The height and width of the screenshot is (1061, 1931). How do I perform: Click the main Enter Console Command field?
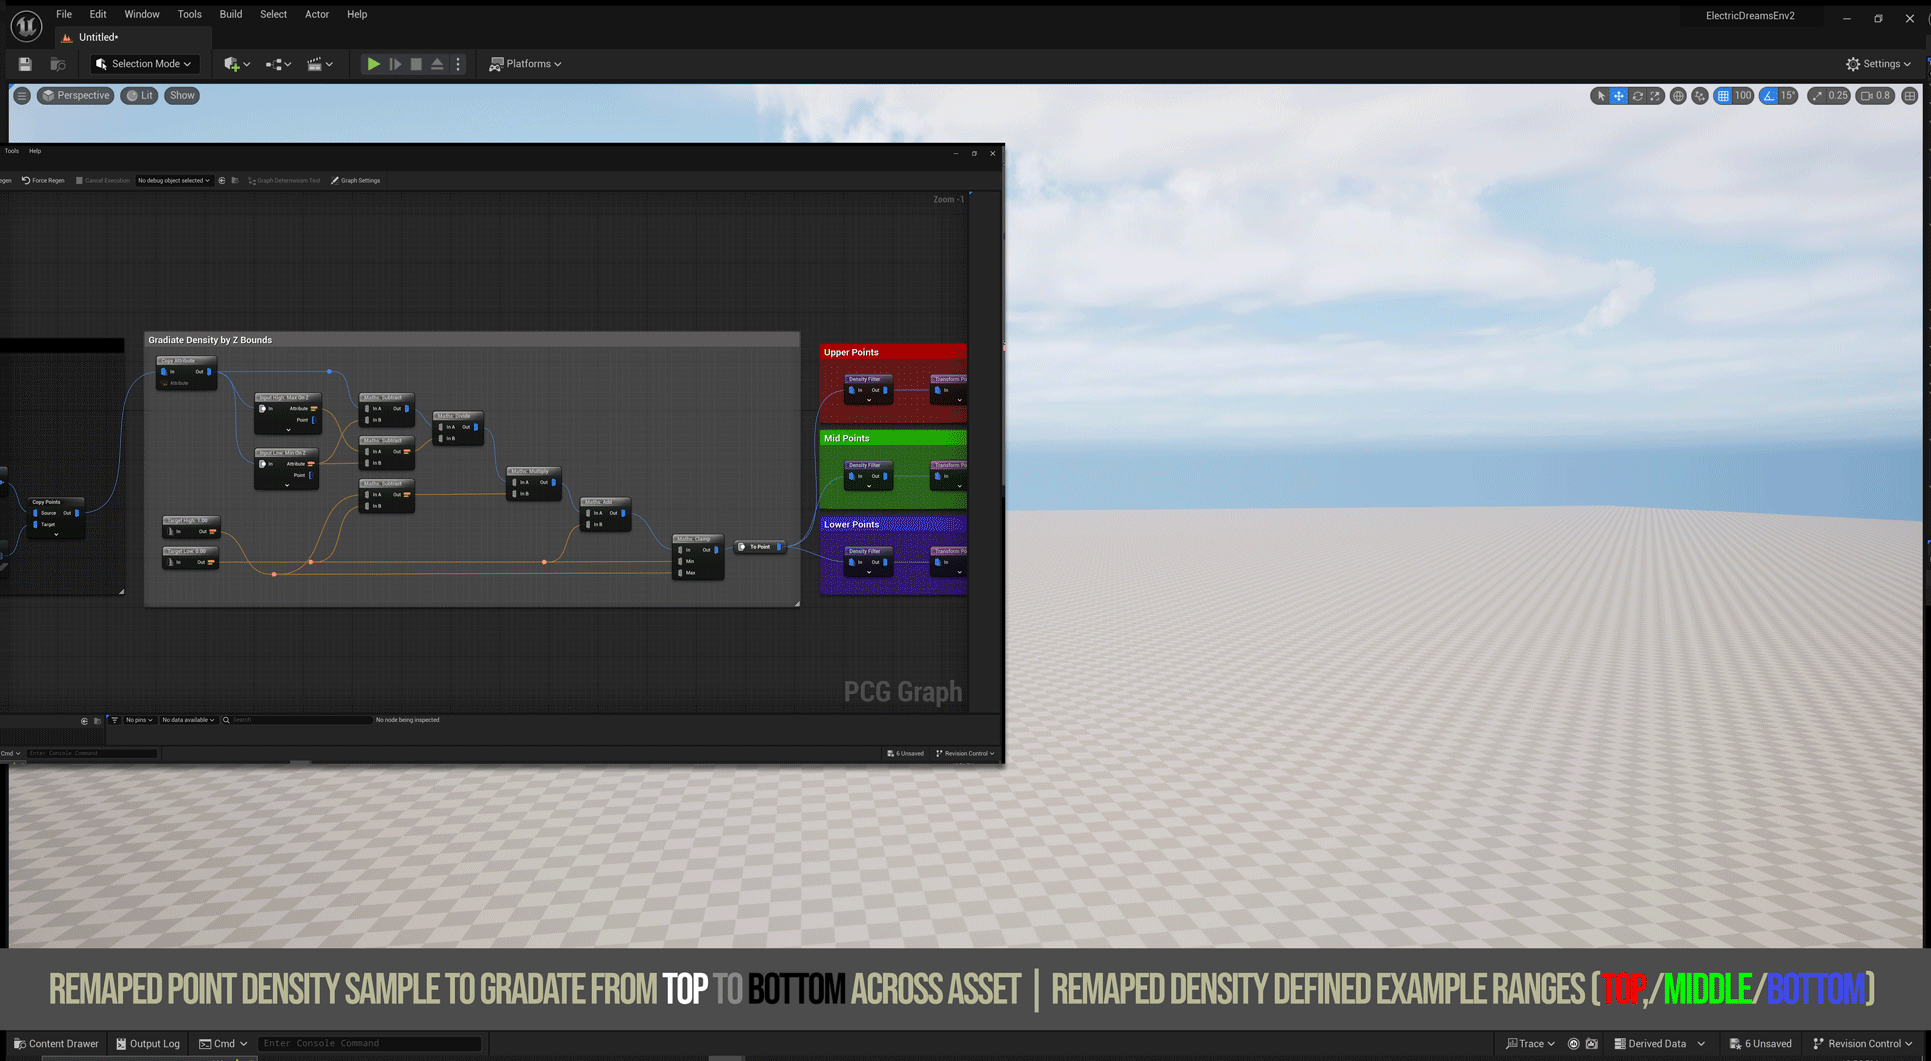[369, 1043]
